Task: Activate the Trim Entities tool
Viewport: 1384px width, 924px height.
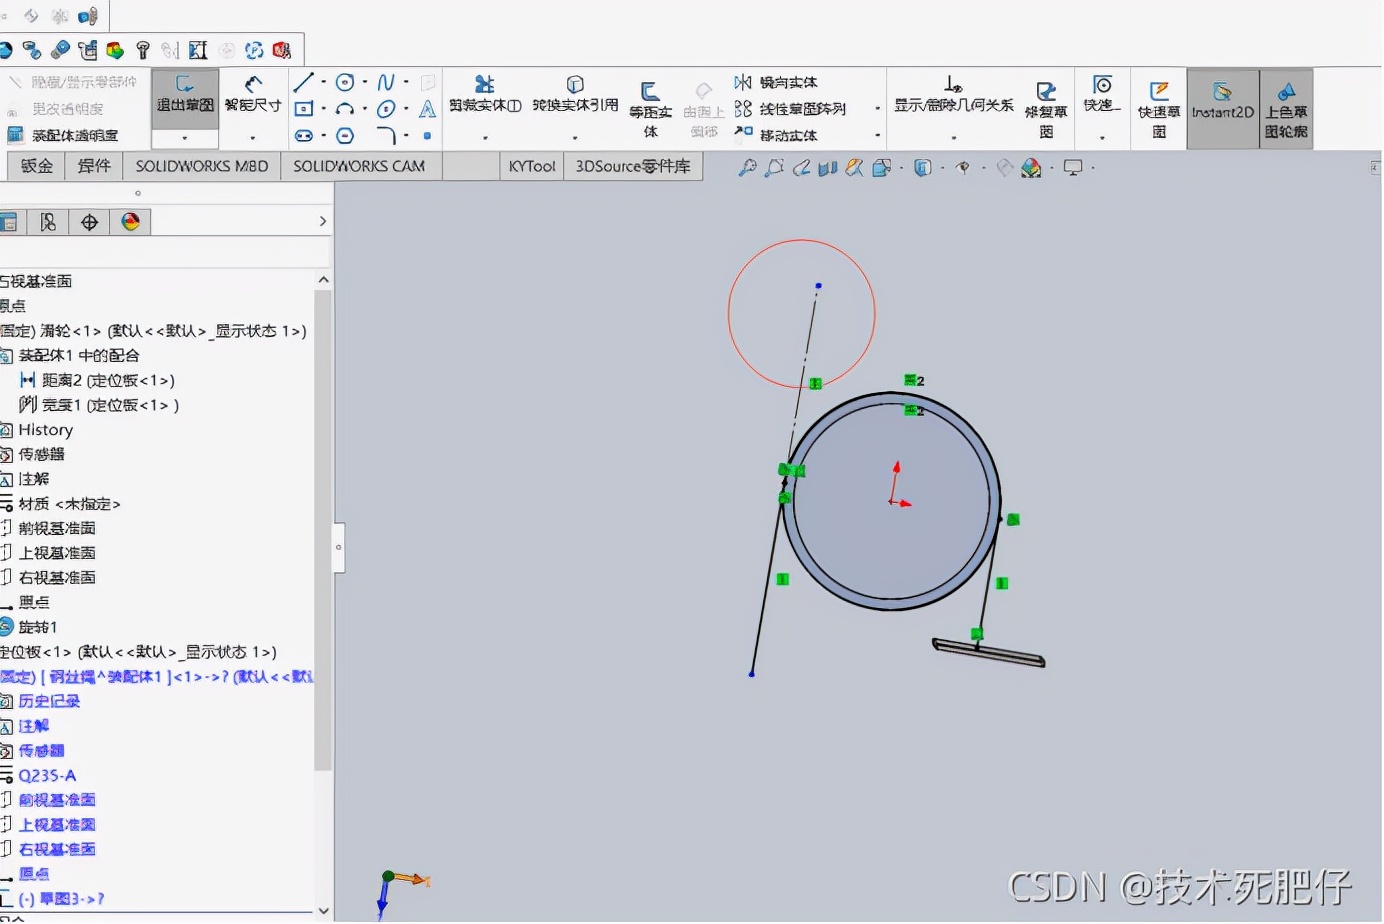Action: pos(485,95)
